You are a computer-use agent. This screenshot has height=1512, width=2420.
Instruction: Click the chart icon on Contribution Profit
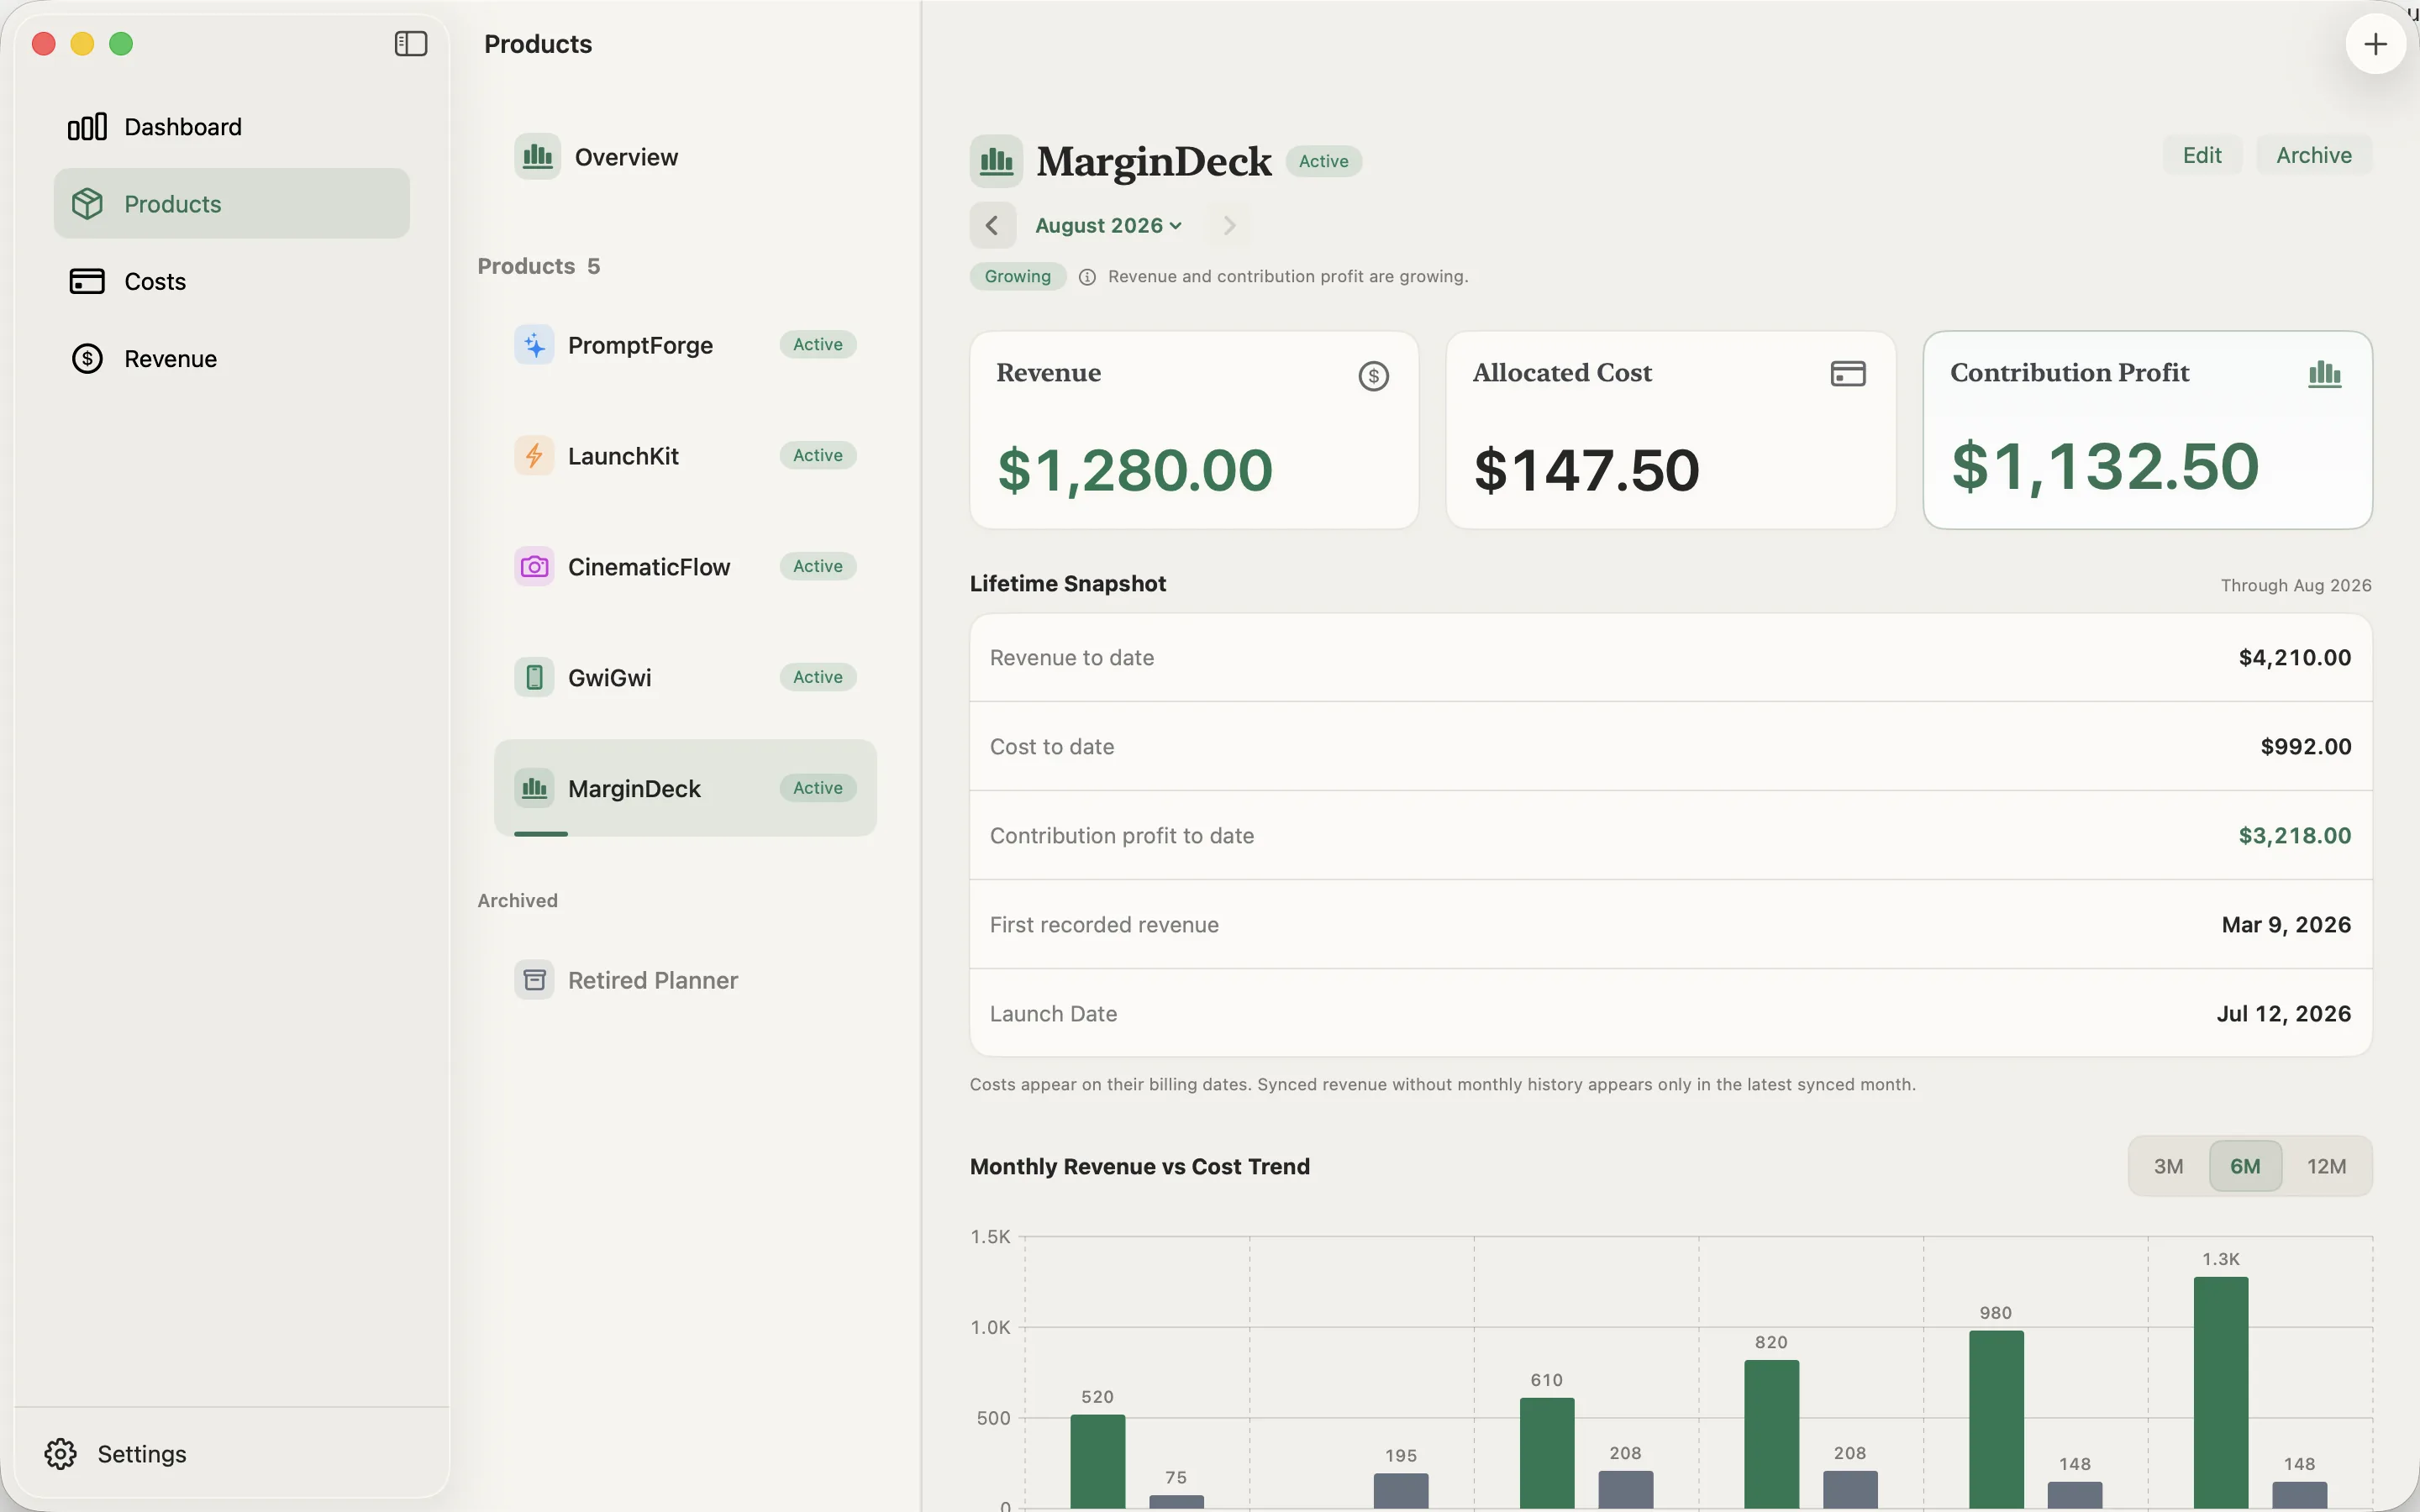click(2324, 374)
